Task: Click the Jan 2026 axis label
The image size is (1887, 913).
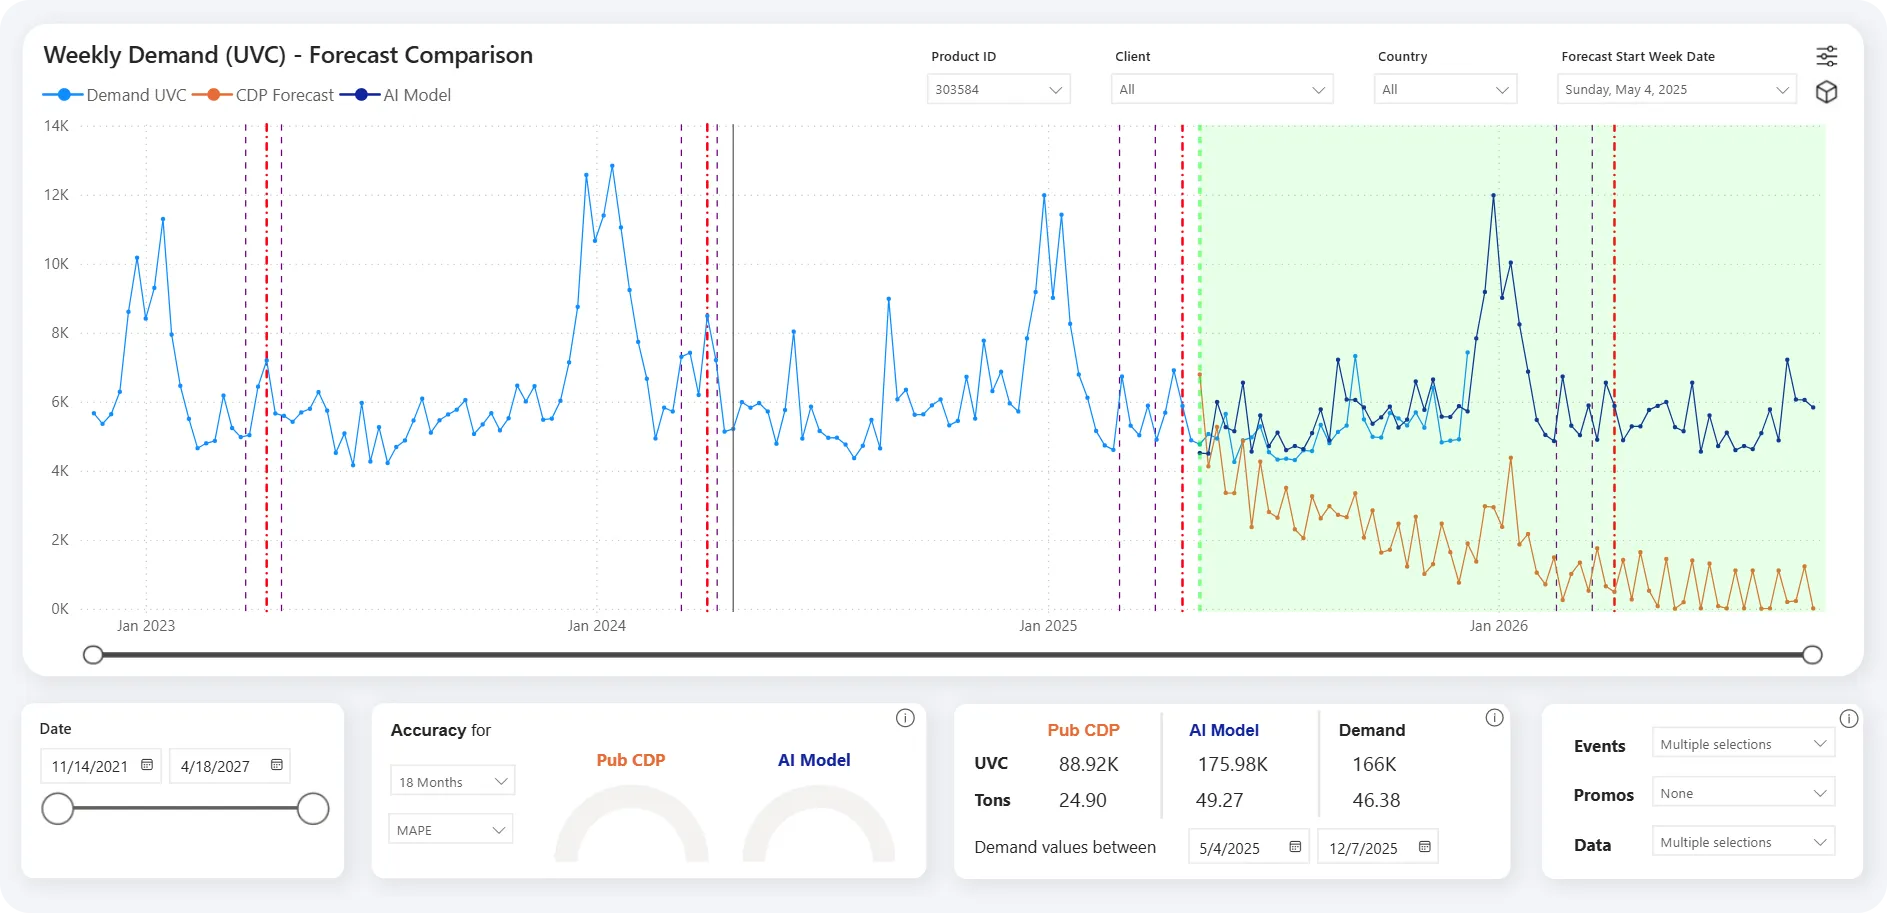Action: click(x=1498, y=626)
